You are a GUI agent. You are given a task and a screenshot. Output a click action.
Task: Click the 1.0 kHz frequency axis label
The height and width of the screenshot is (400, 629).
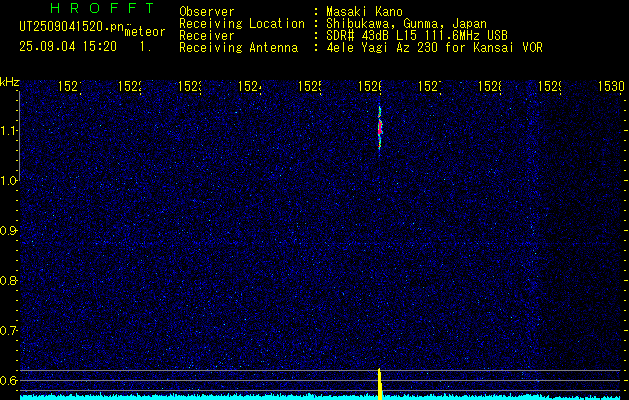coord(10,181)
